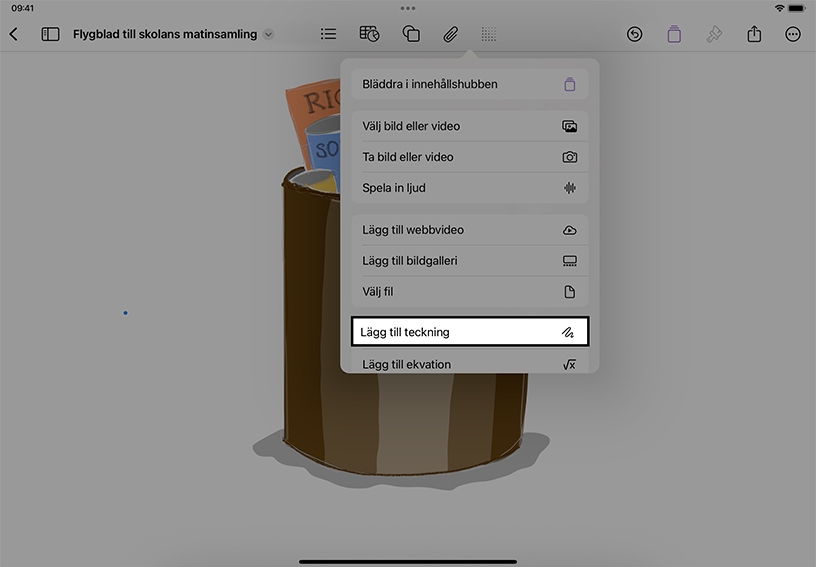Select Lägg till teckning
This screenshot has height=567, width=816.
click(470, 332)
